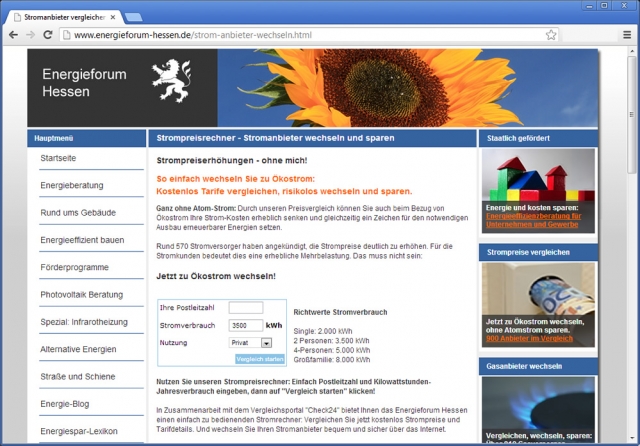
Task: Click the address bar URL
Action: [x=193, y=35]
